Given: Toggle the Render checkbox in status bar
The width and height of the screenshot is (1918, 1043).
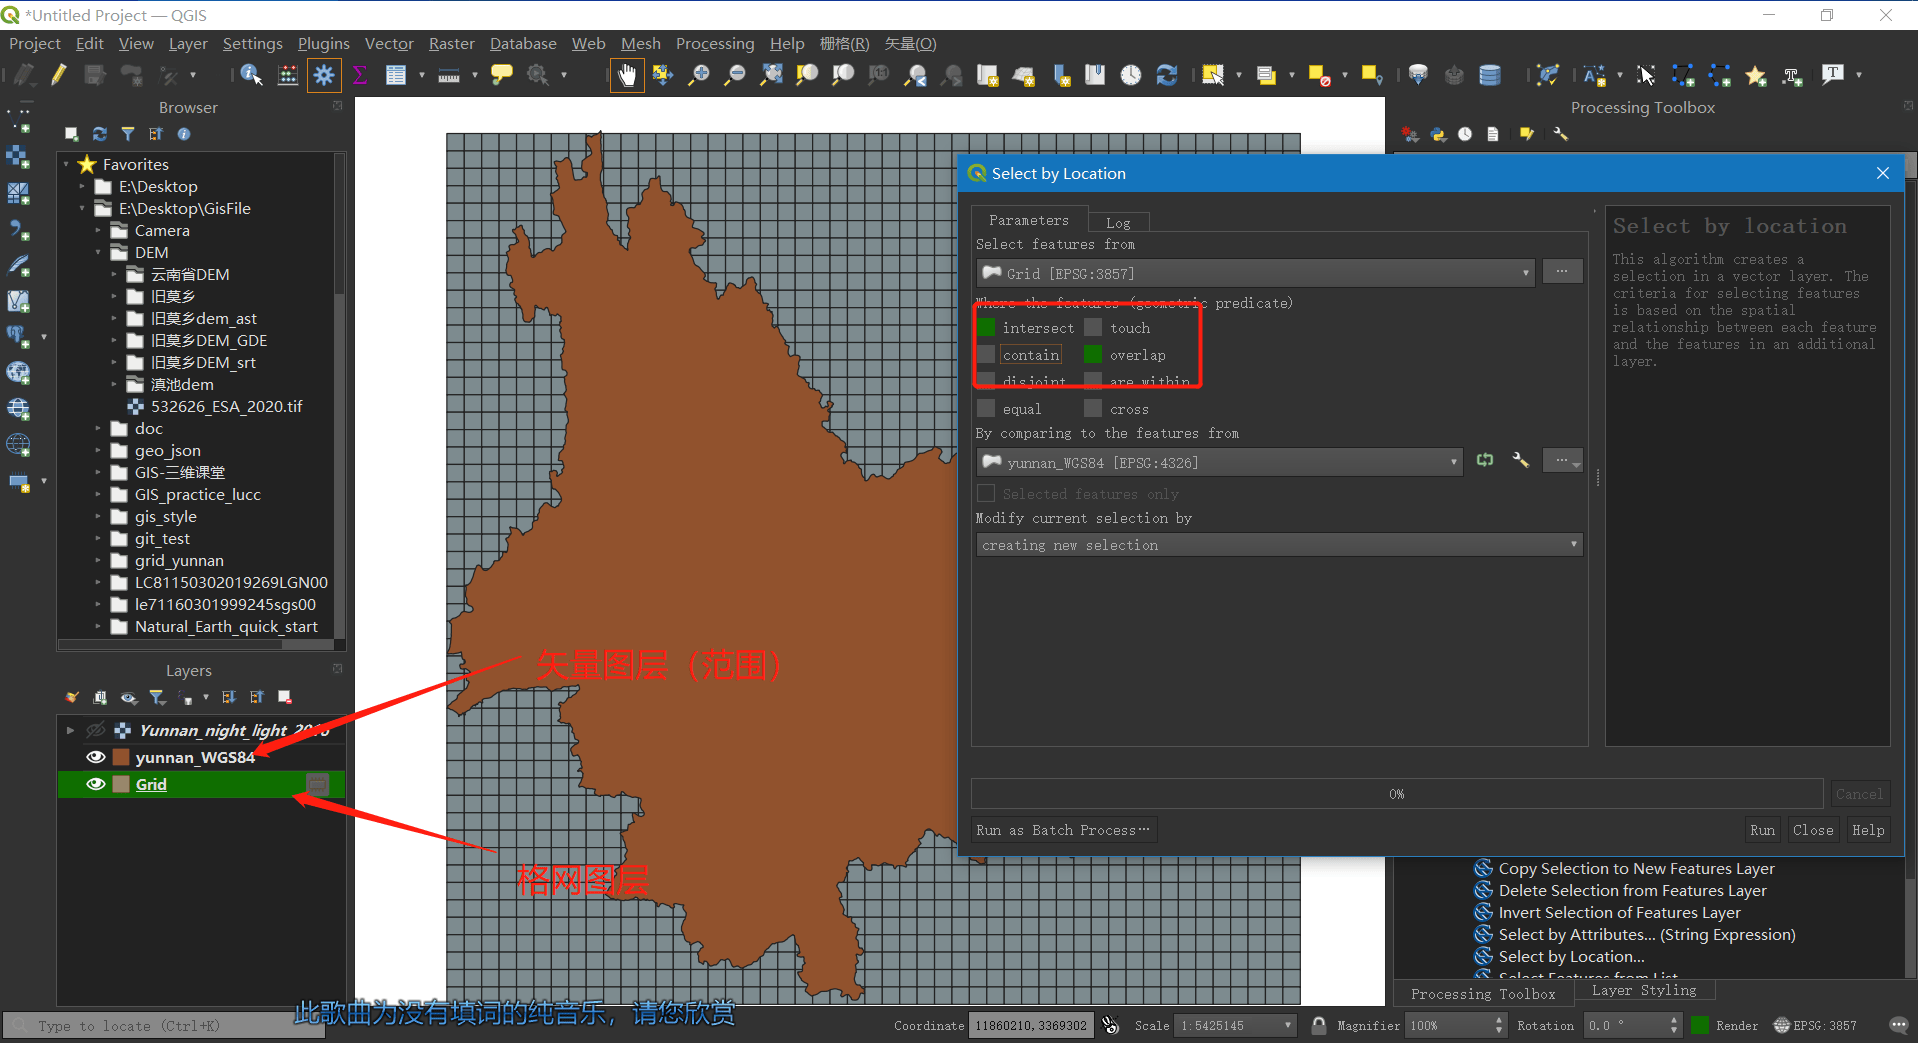Looking at the screenshot, I should (1700, 1025).
